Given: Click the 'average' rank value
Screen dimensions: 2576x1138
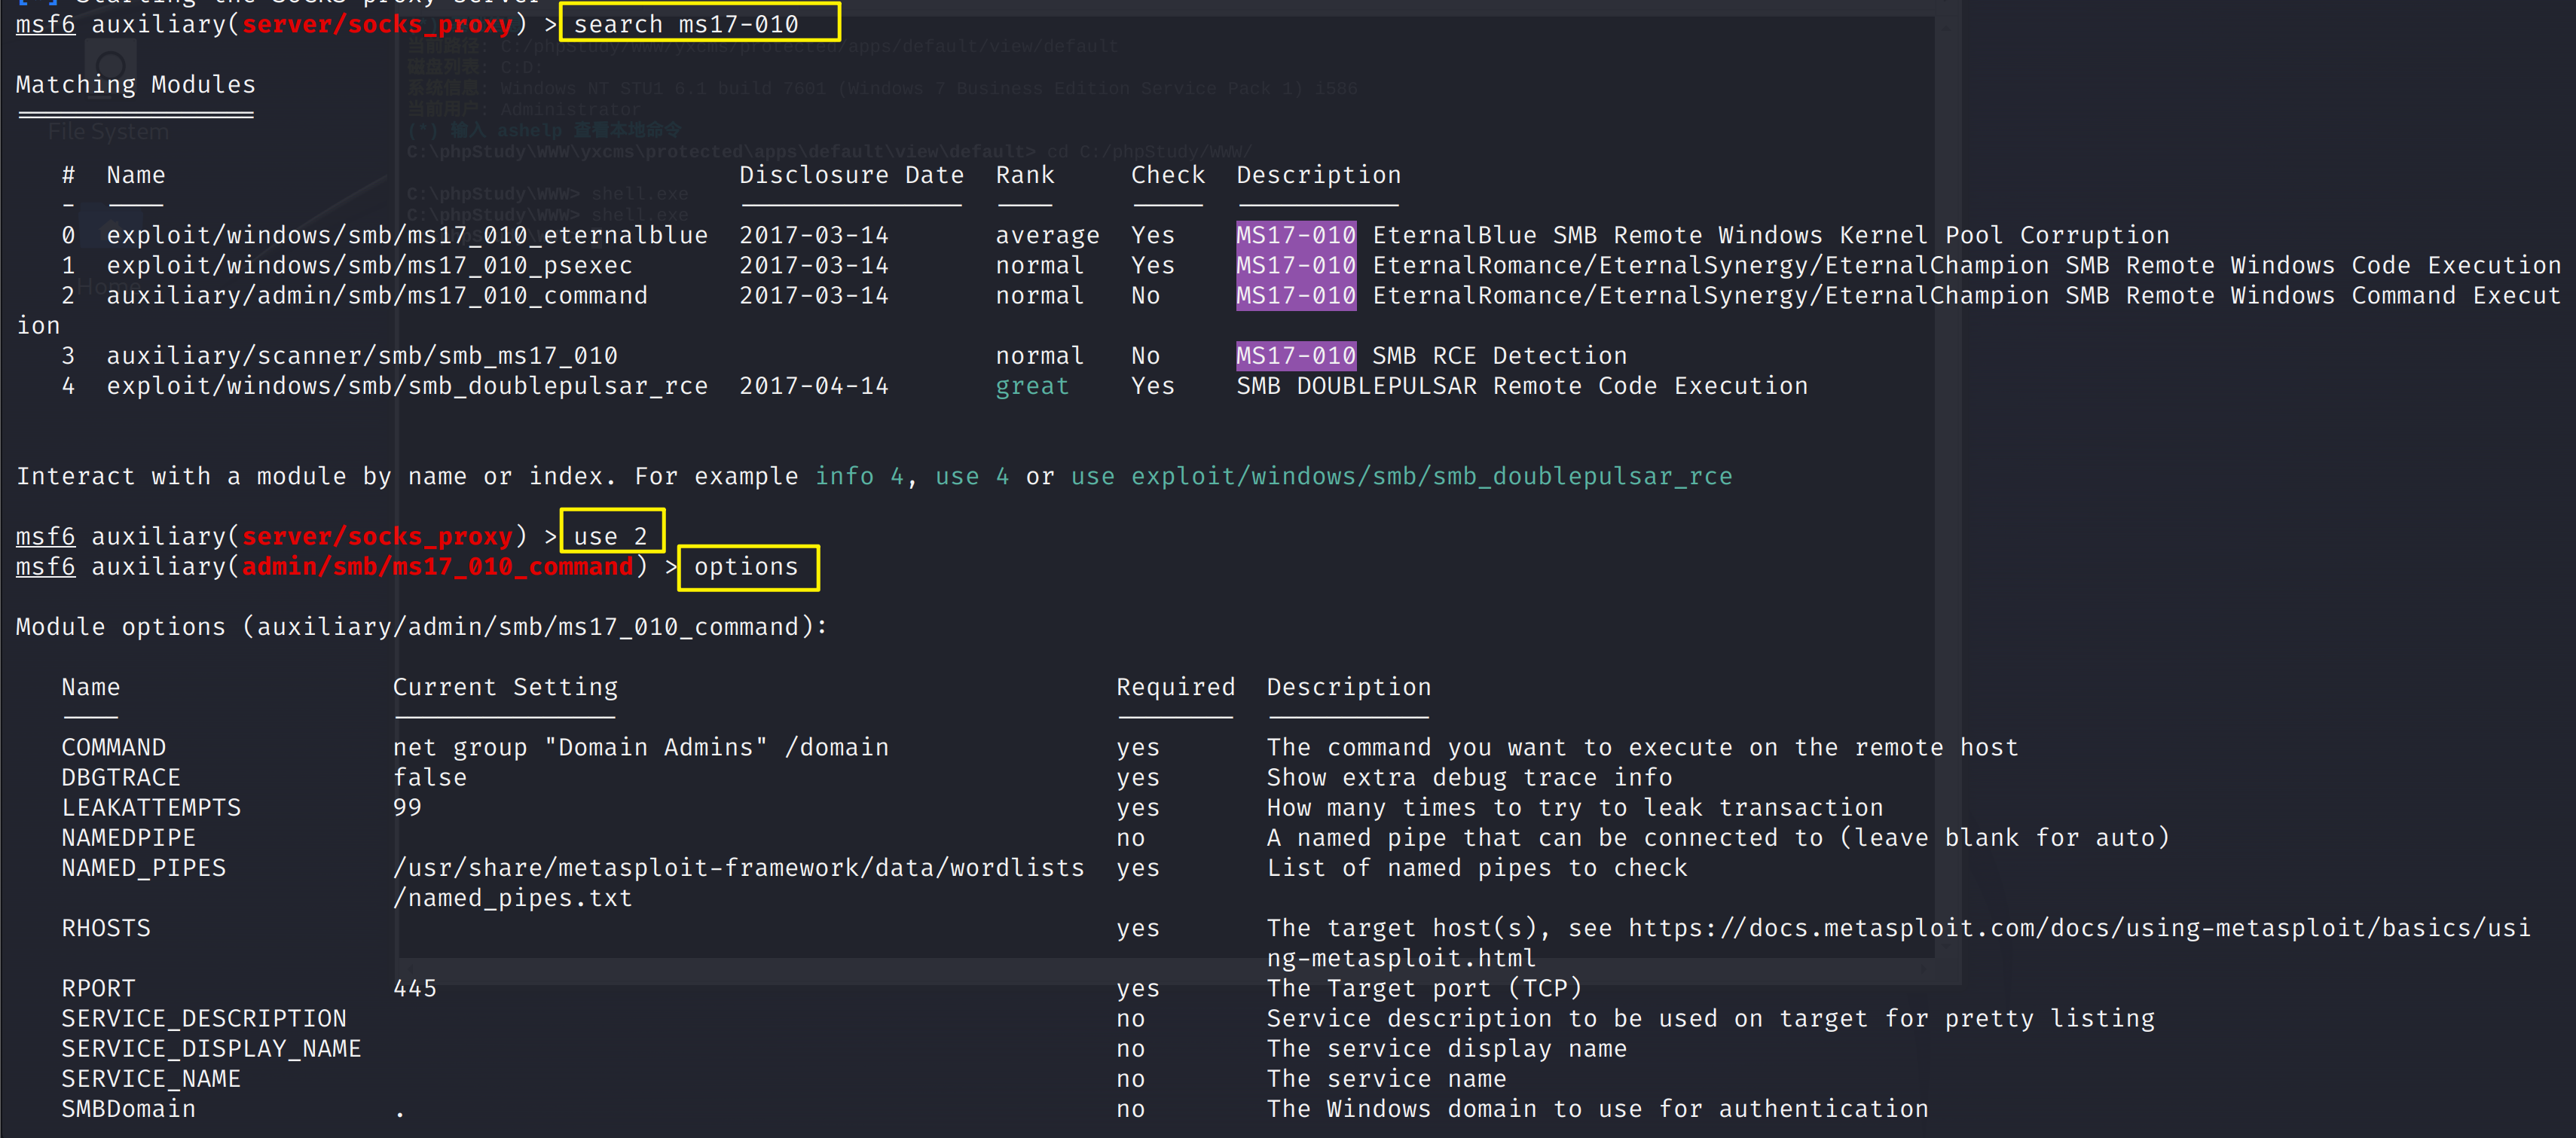Looking at the screenshot, I should (1047, 236).
